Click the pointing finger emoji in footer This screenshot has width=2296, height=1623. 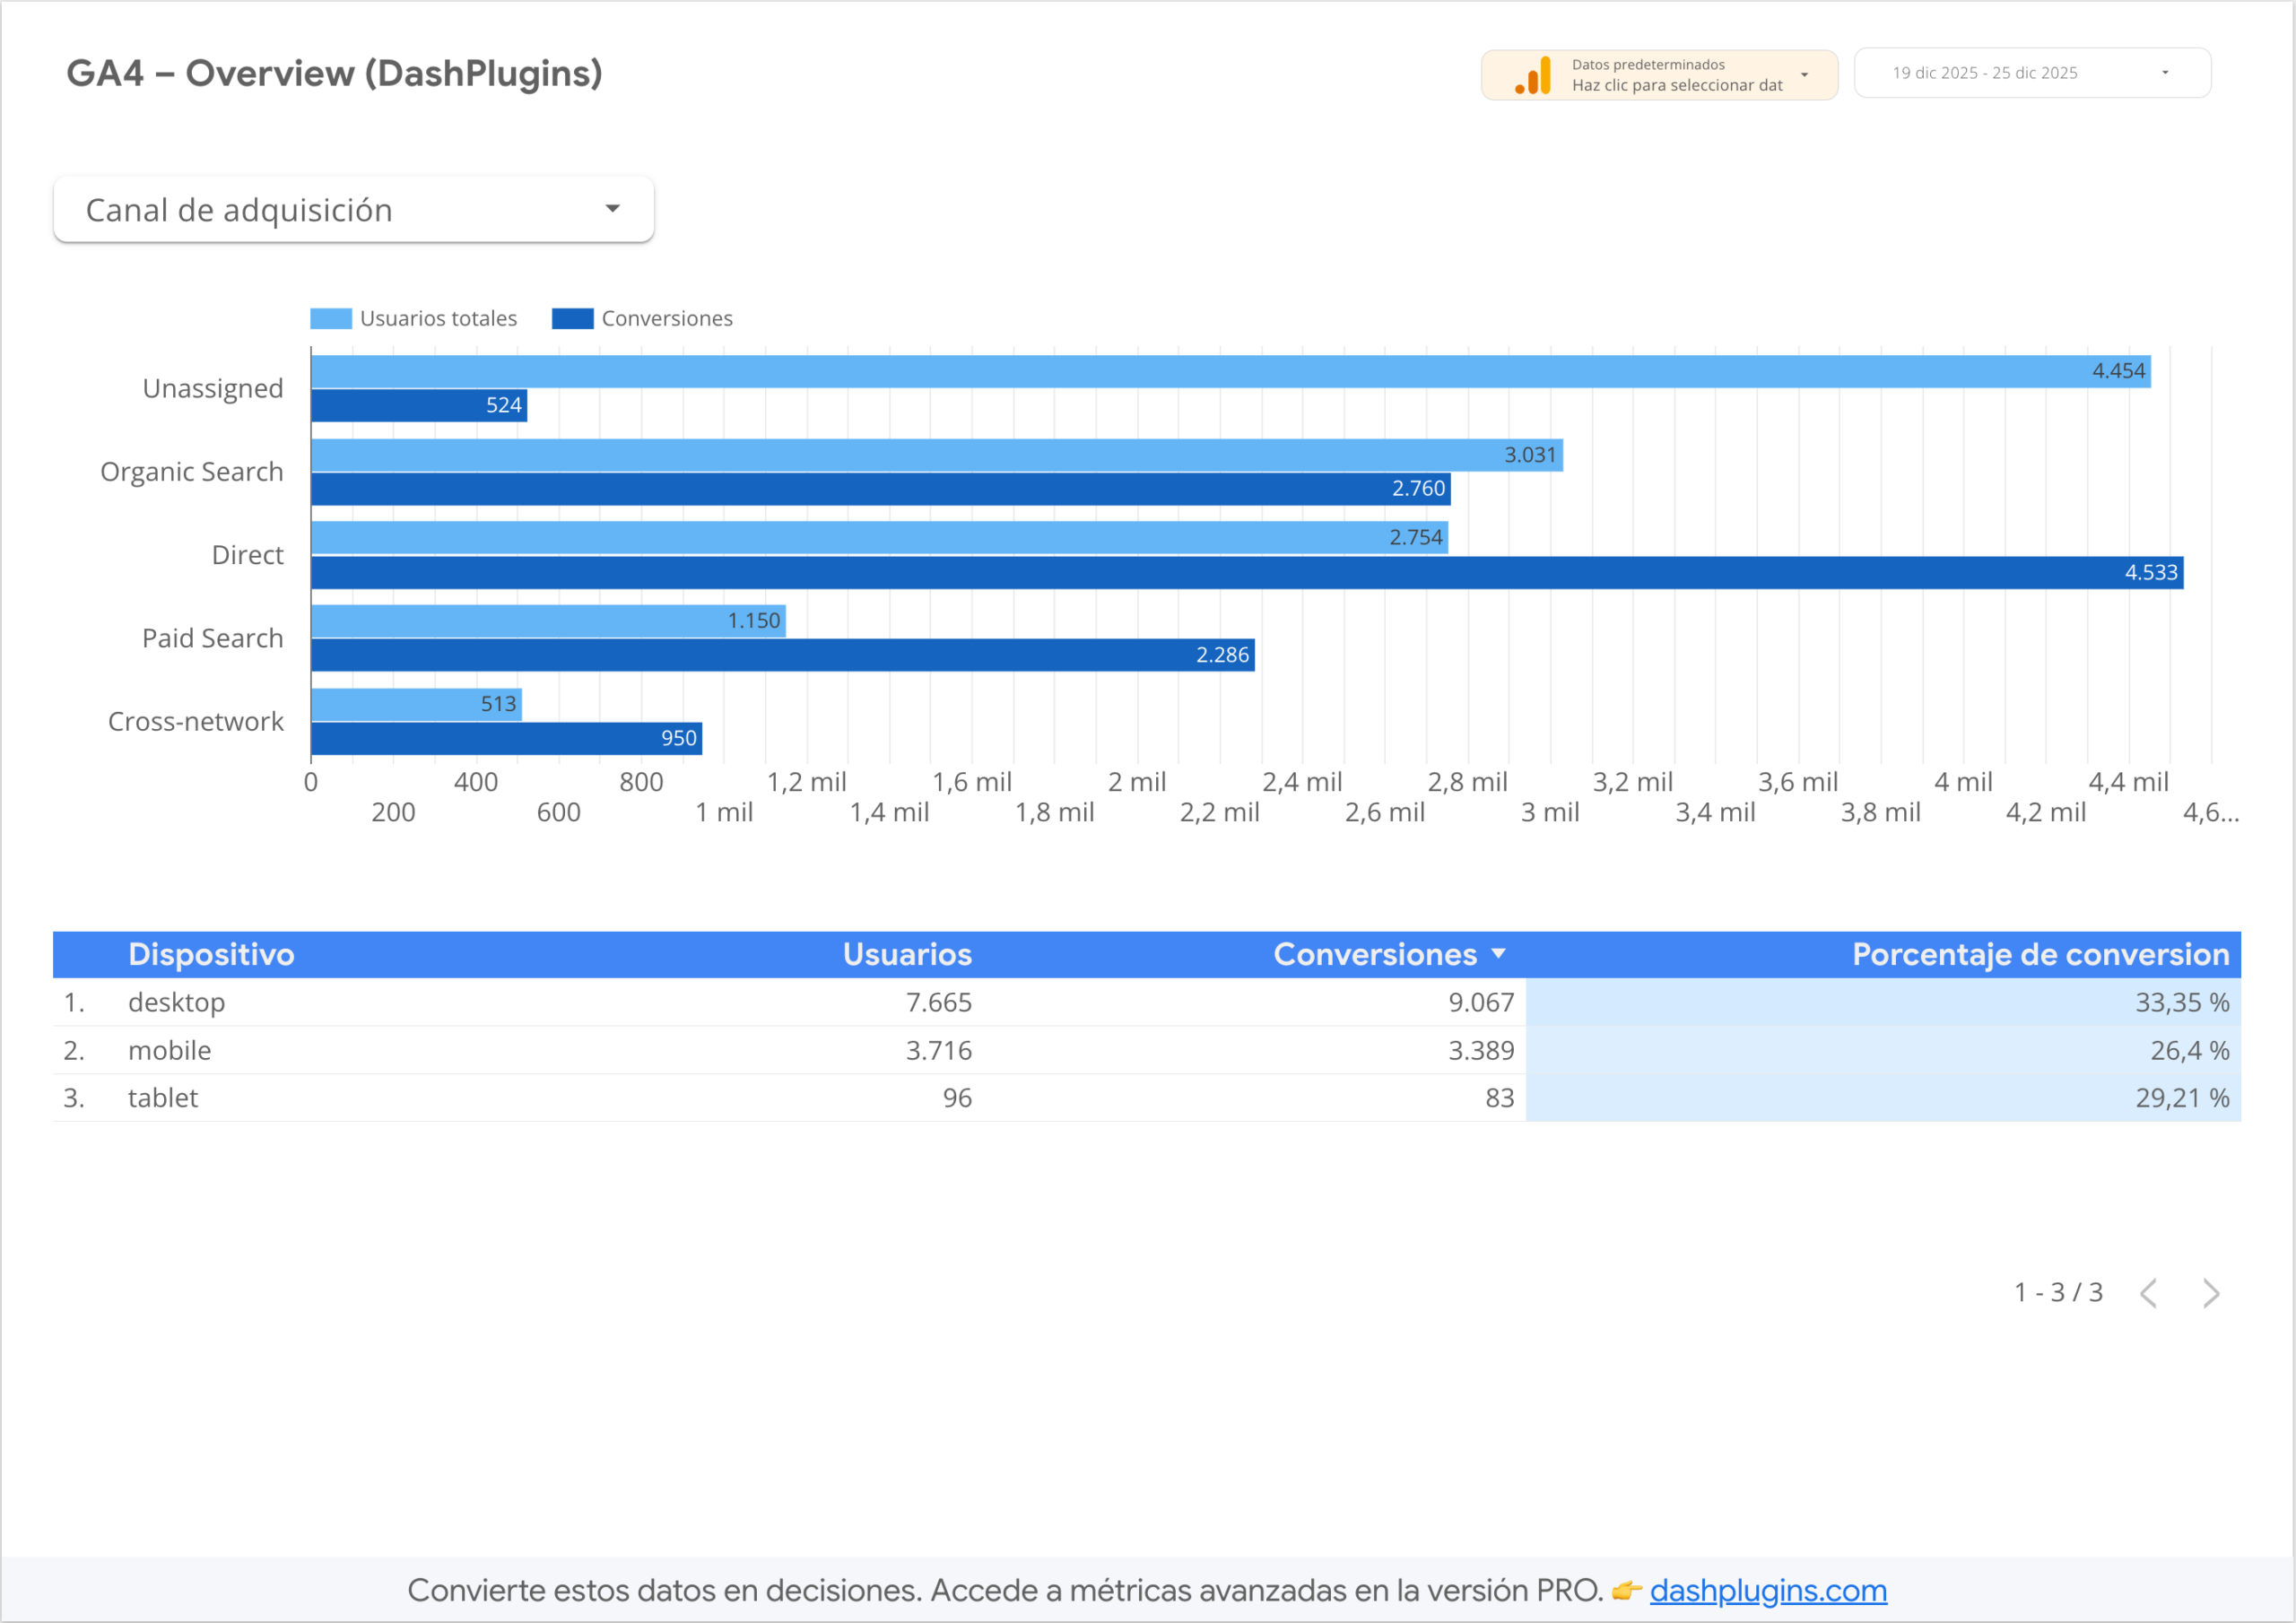(1627, 1590)
